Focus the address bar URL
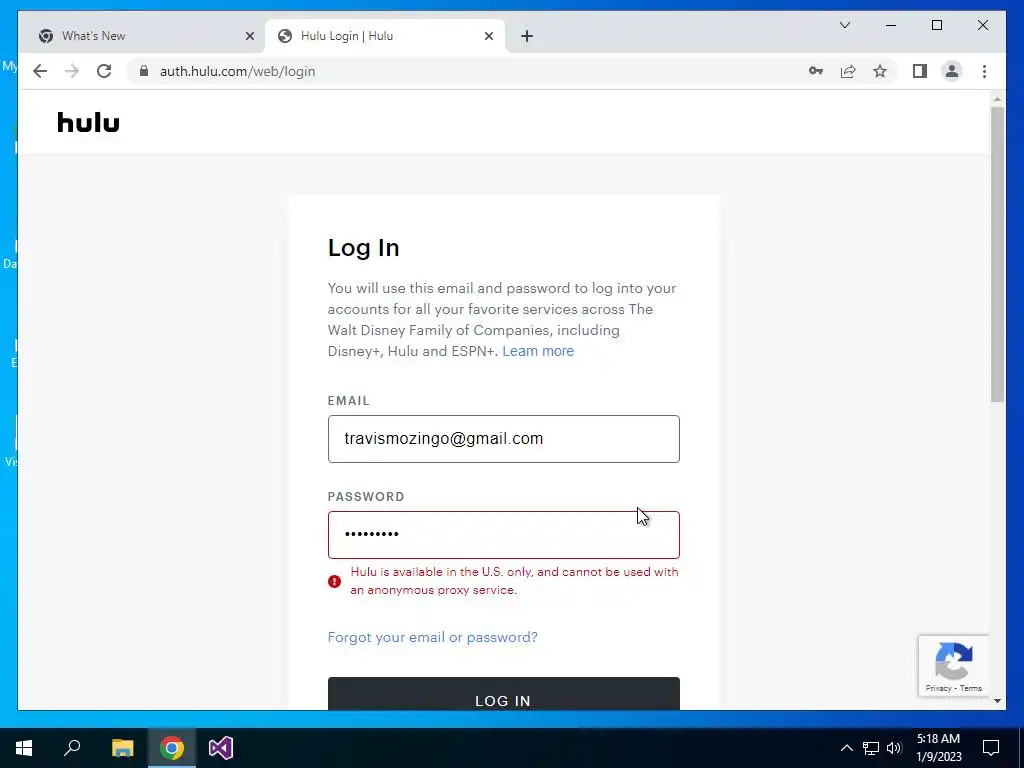Image resolution: width=1024 pixels, height=768 pixels. 237,71
